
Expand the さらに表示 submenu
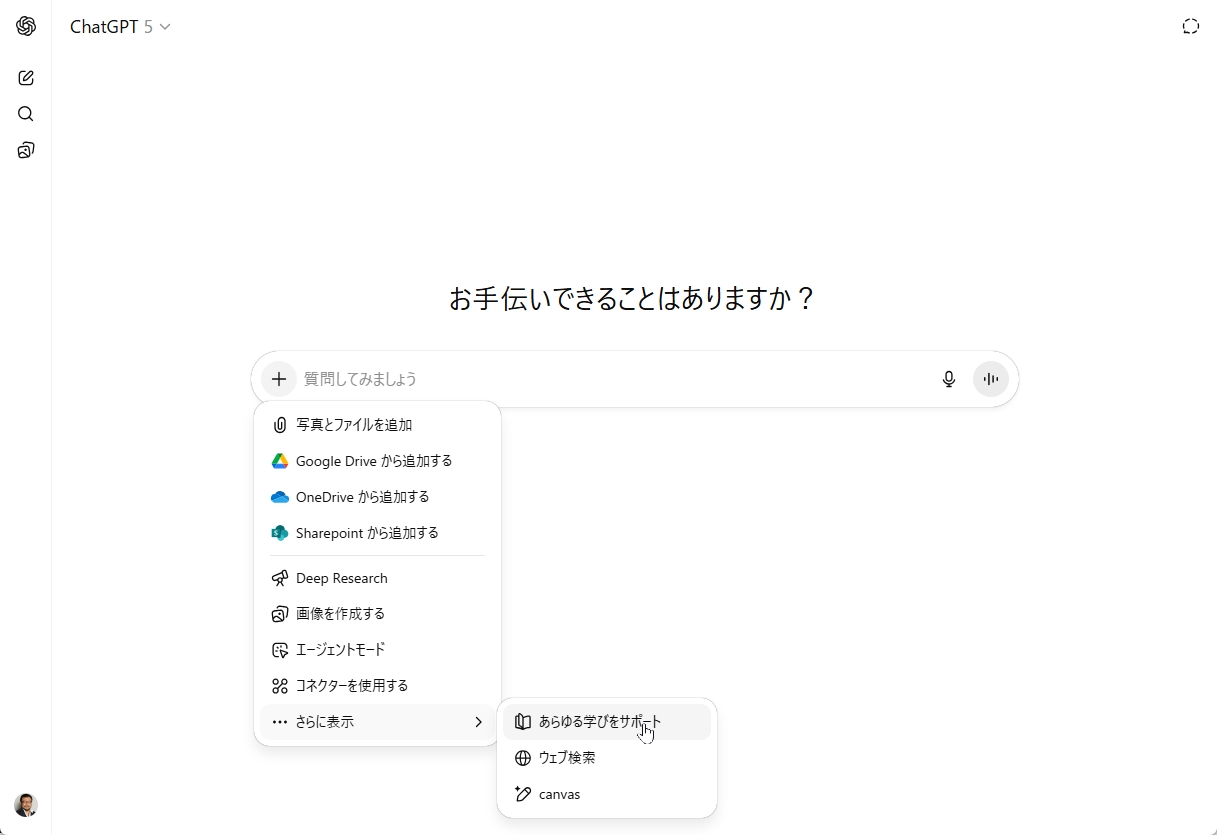coord(377,722)
